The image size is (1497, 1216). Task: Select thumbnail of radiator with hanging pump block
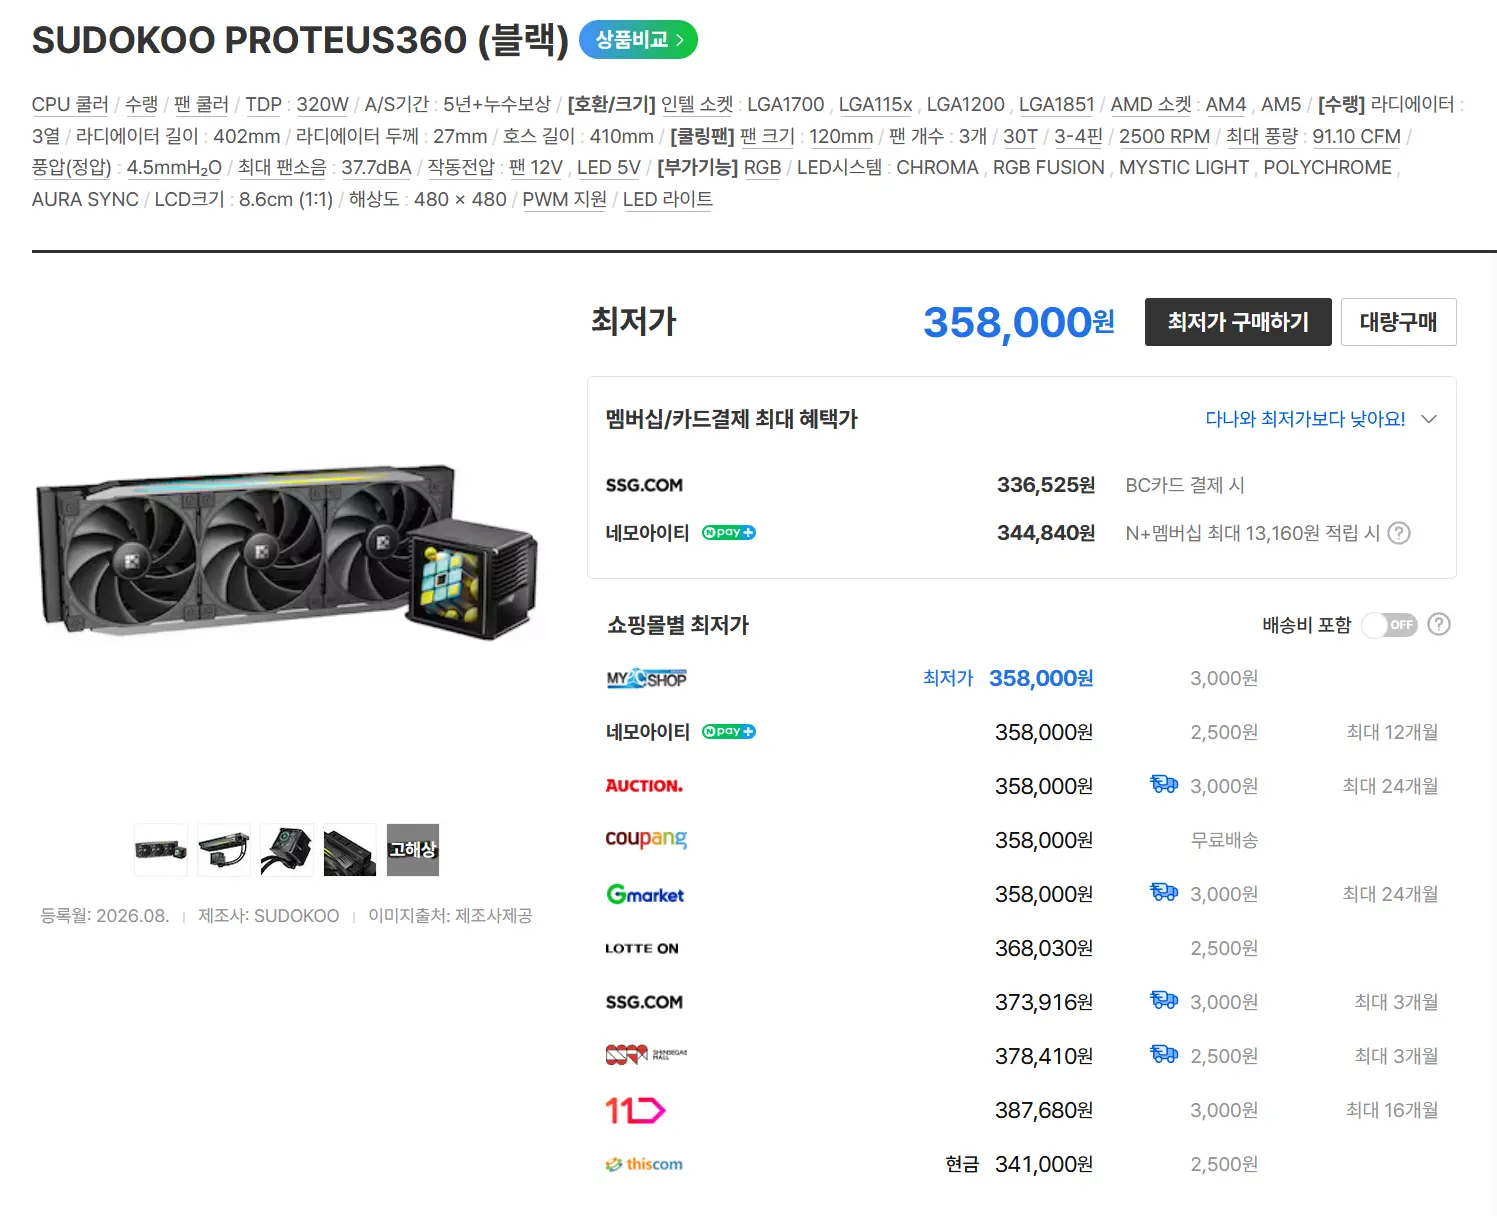224,850
